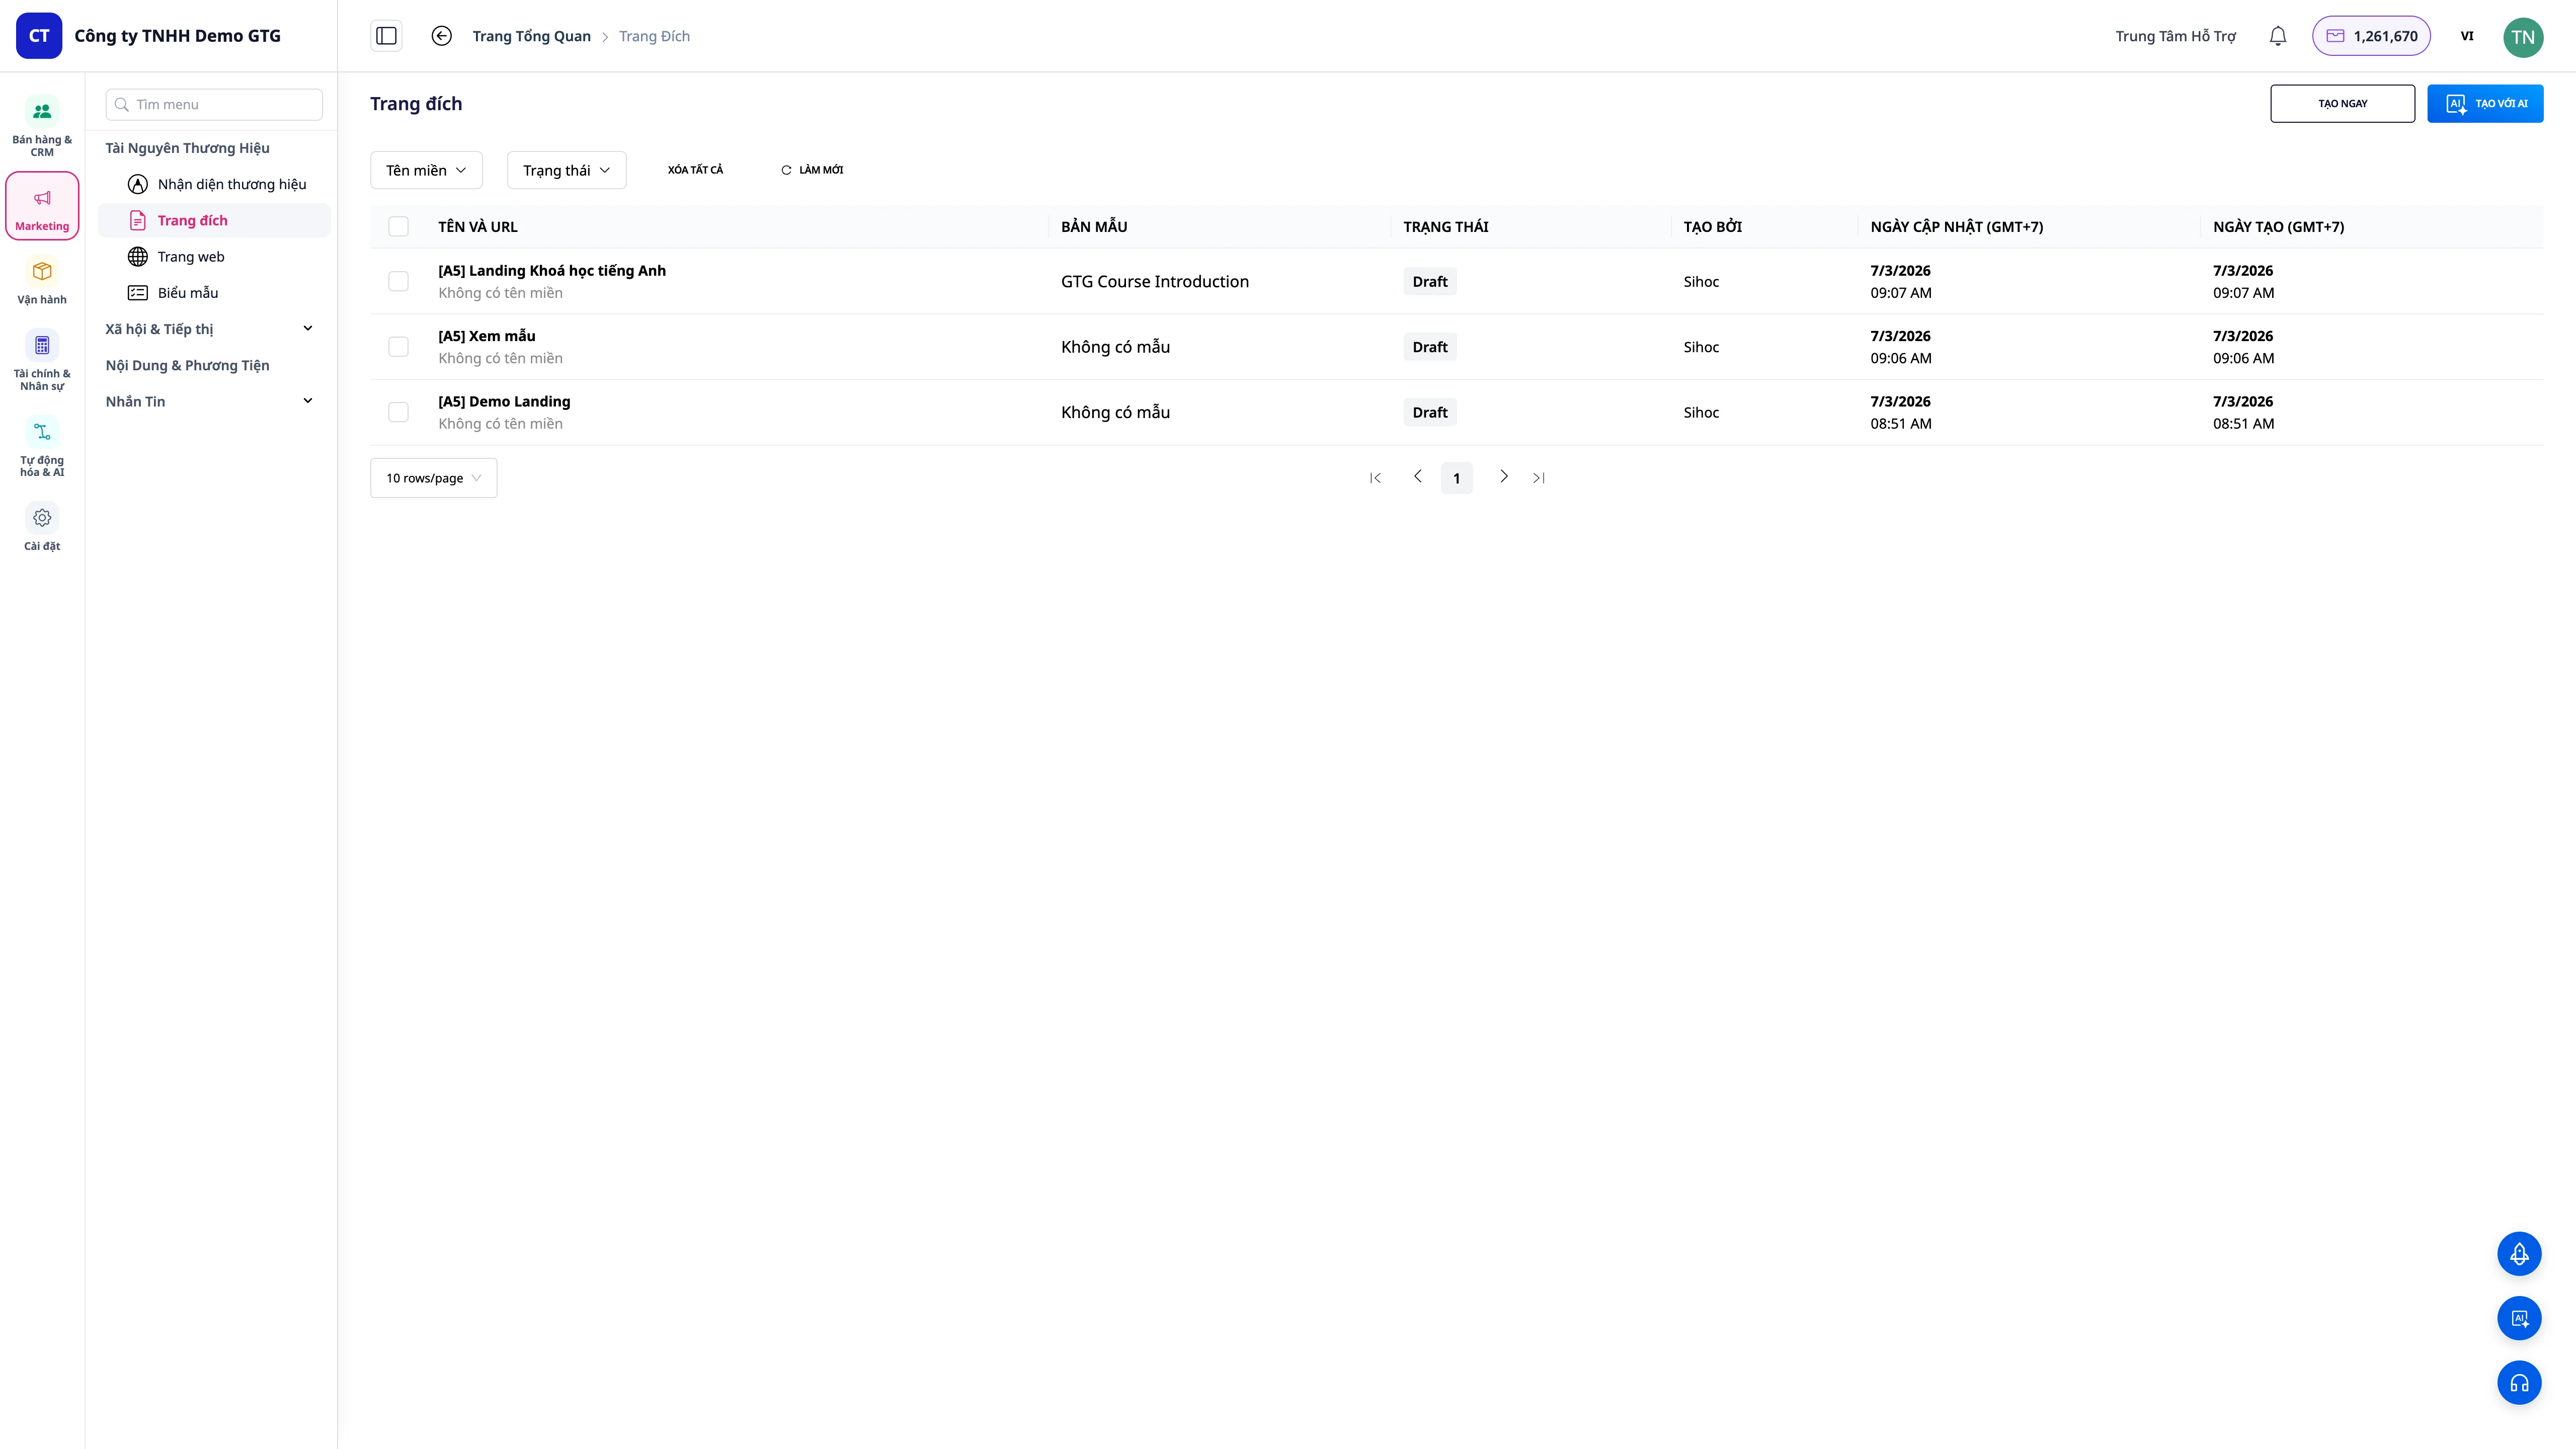The height and width of the screenshot is (1449, 2576).
Task: Tick the select-all checkbox in table header
Action: (x=398, y=227)
